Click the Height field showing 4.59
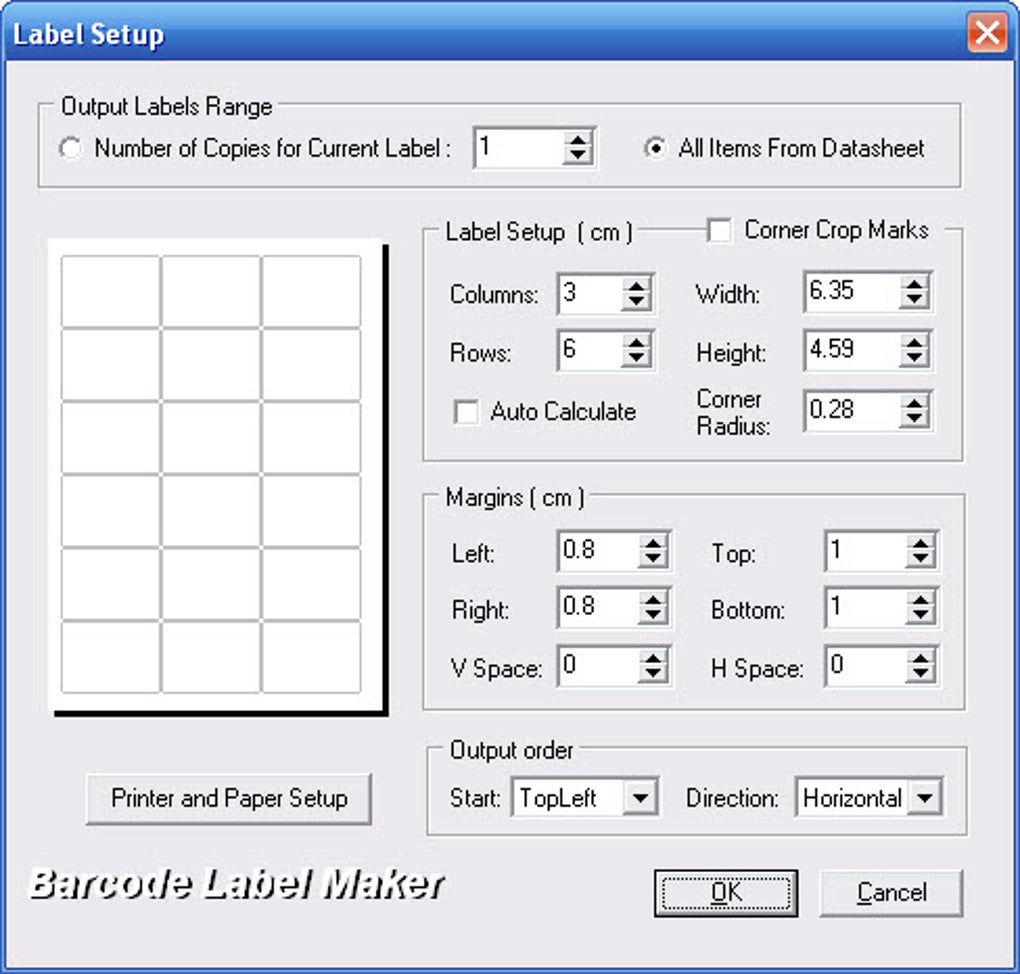This screenshot has height=974, width=1020. click(853, 350)
